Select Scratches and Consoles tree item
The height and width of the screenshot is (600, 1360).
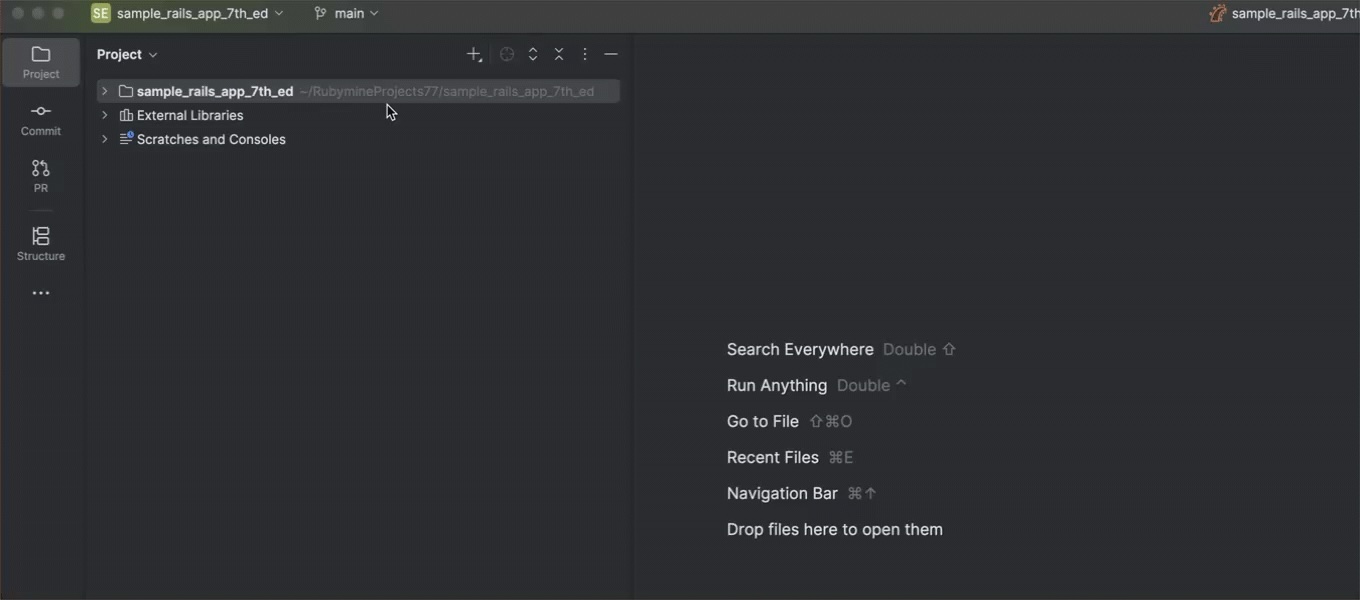click(211, 139)
